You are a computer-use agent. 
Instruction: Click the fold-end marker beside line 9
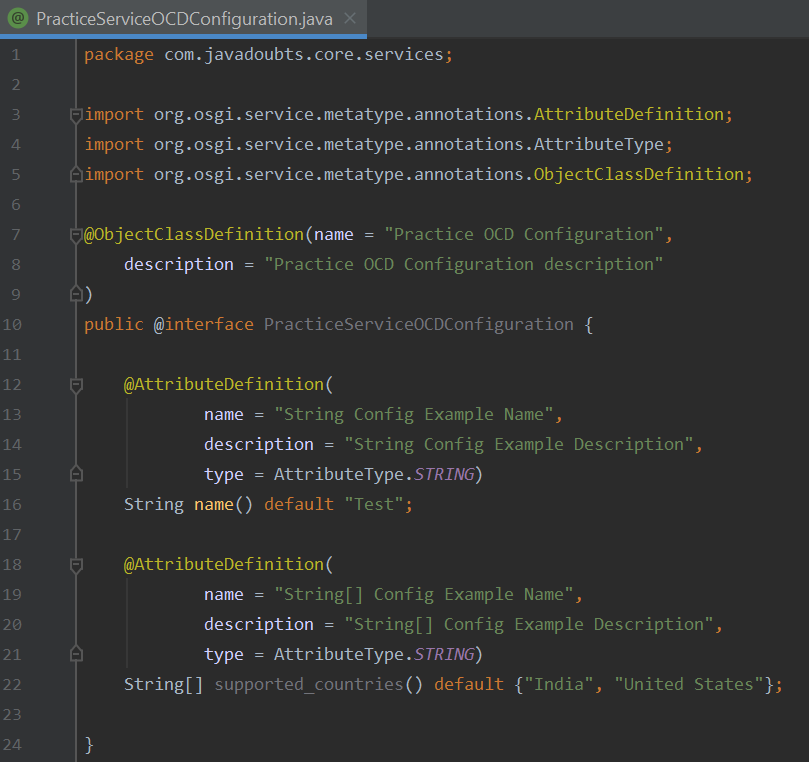(x=75, y=293)
